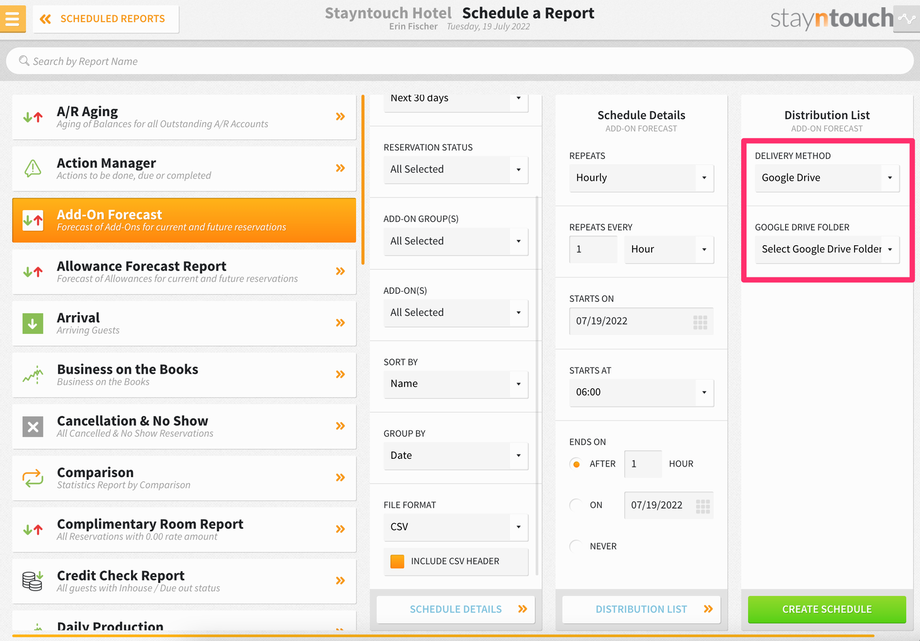
Task: Click the Comparison loop arrows icon
Action: point(33,478)
